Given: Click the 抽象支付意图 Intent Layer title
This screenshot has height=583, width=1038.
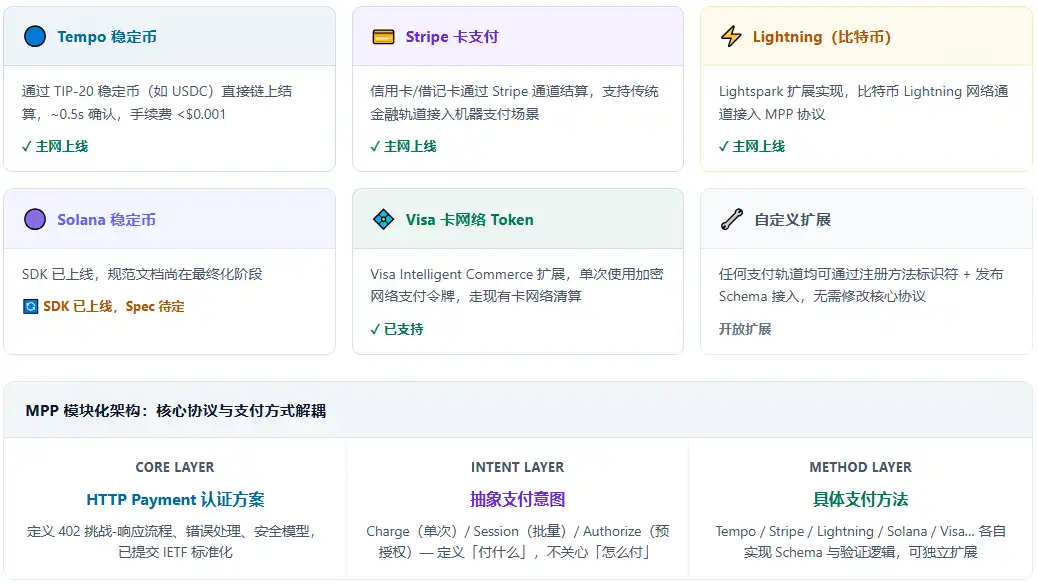Looking at the screenshot, I should (517, 499).
